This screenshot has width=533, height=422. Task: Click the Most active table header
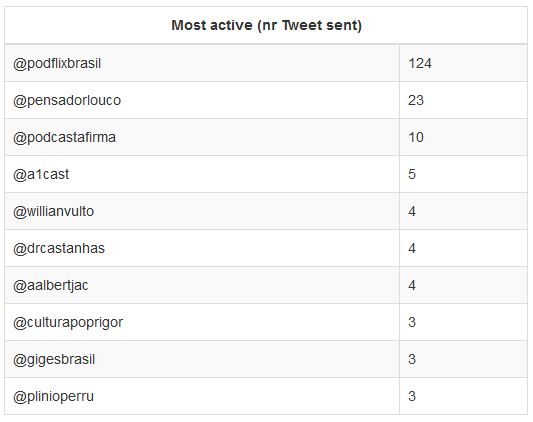(266, 26)
